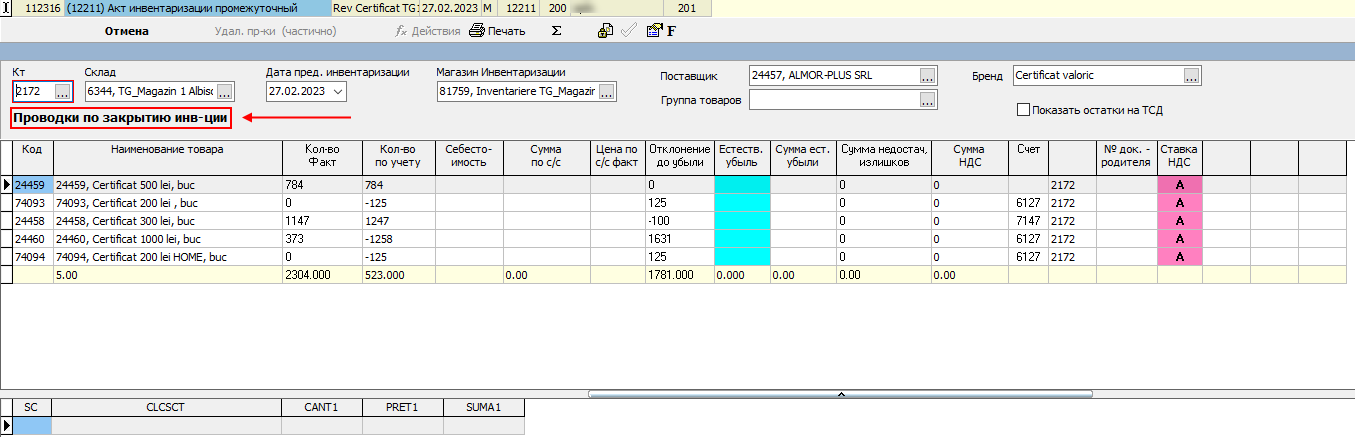Click the splitter collapse arrow bar
The image size is (1355, 437).
click(838, 395)
